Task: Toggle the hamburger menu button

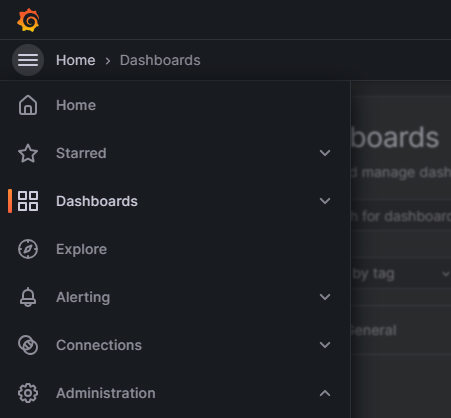Action: (28, 60)
